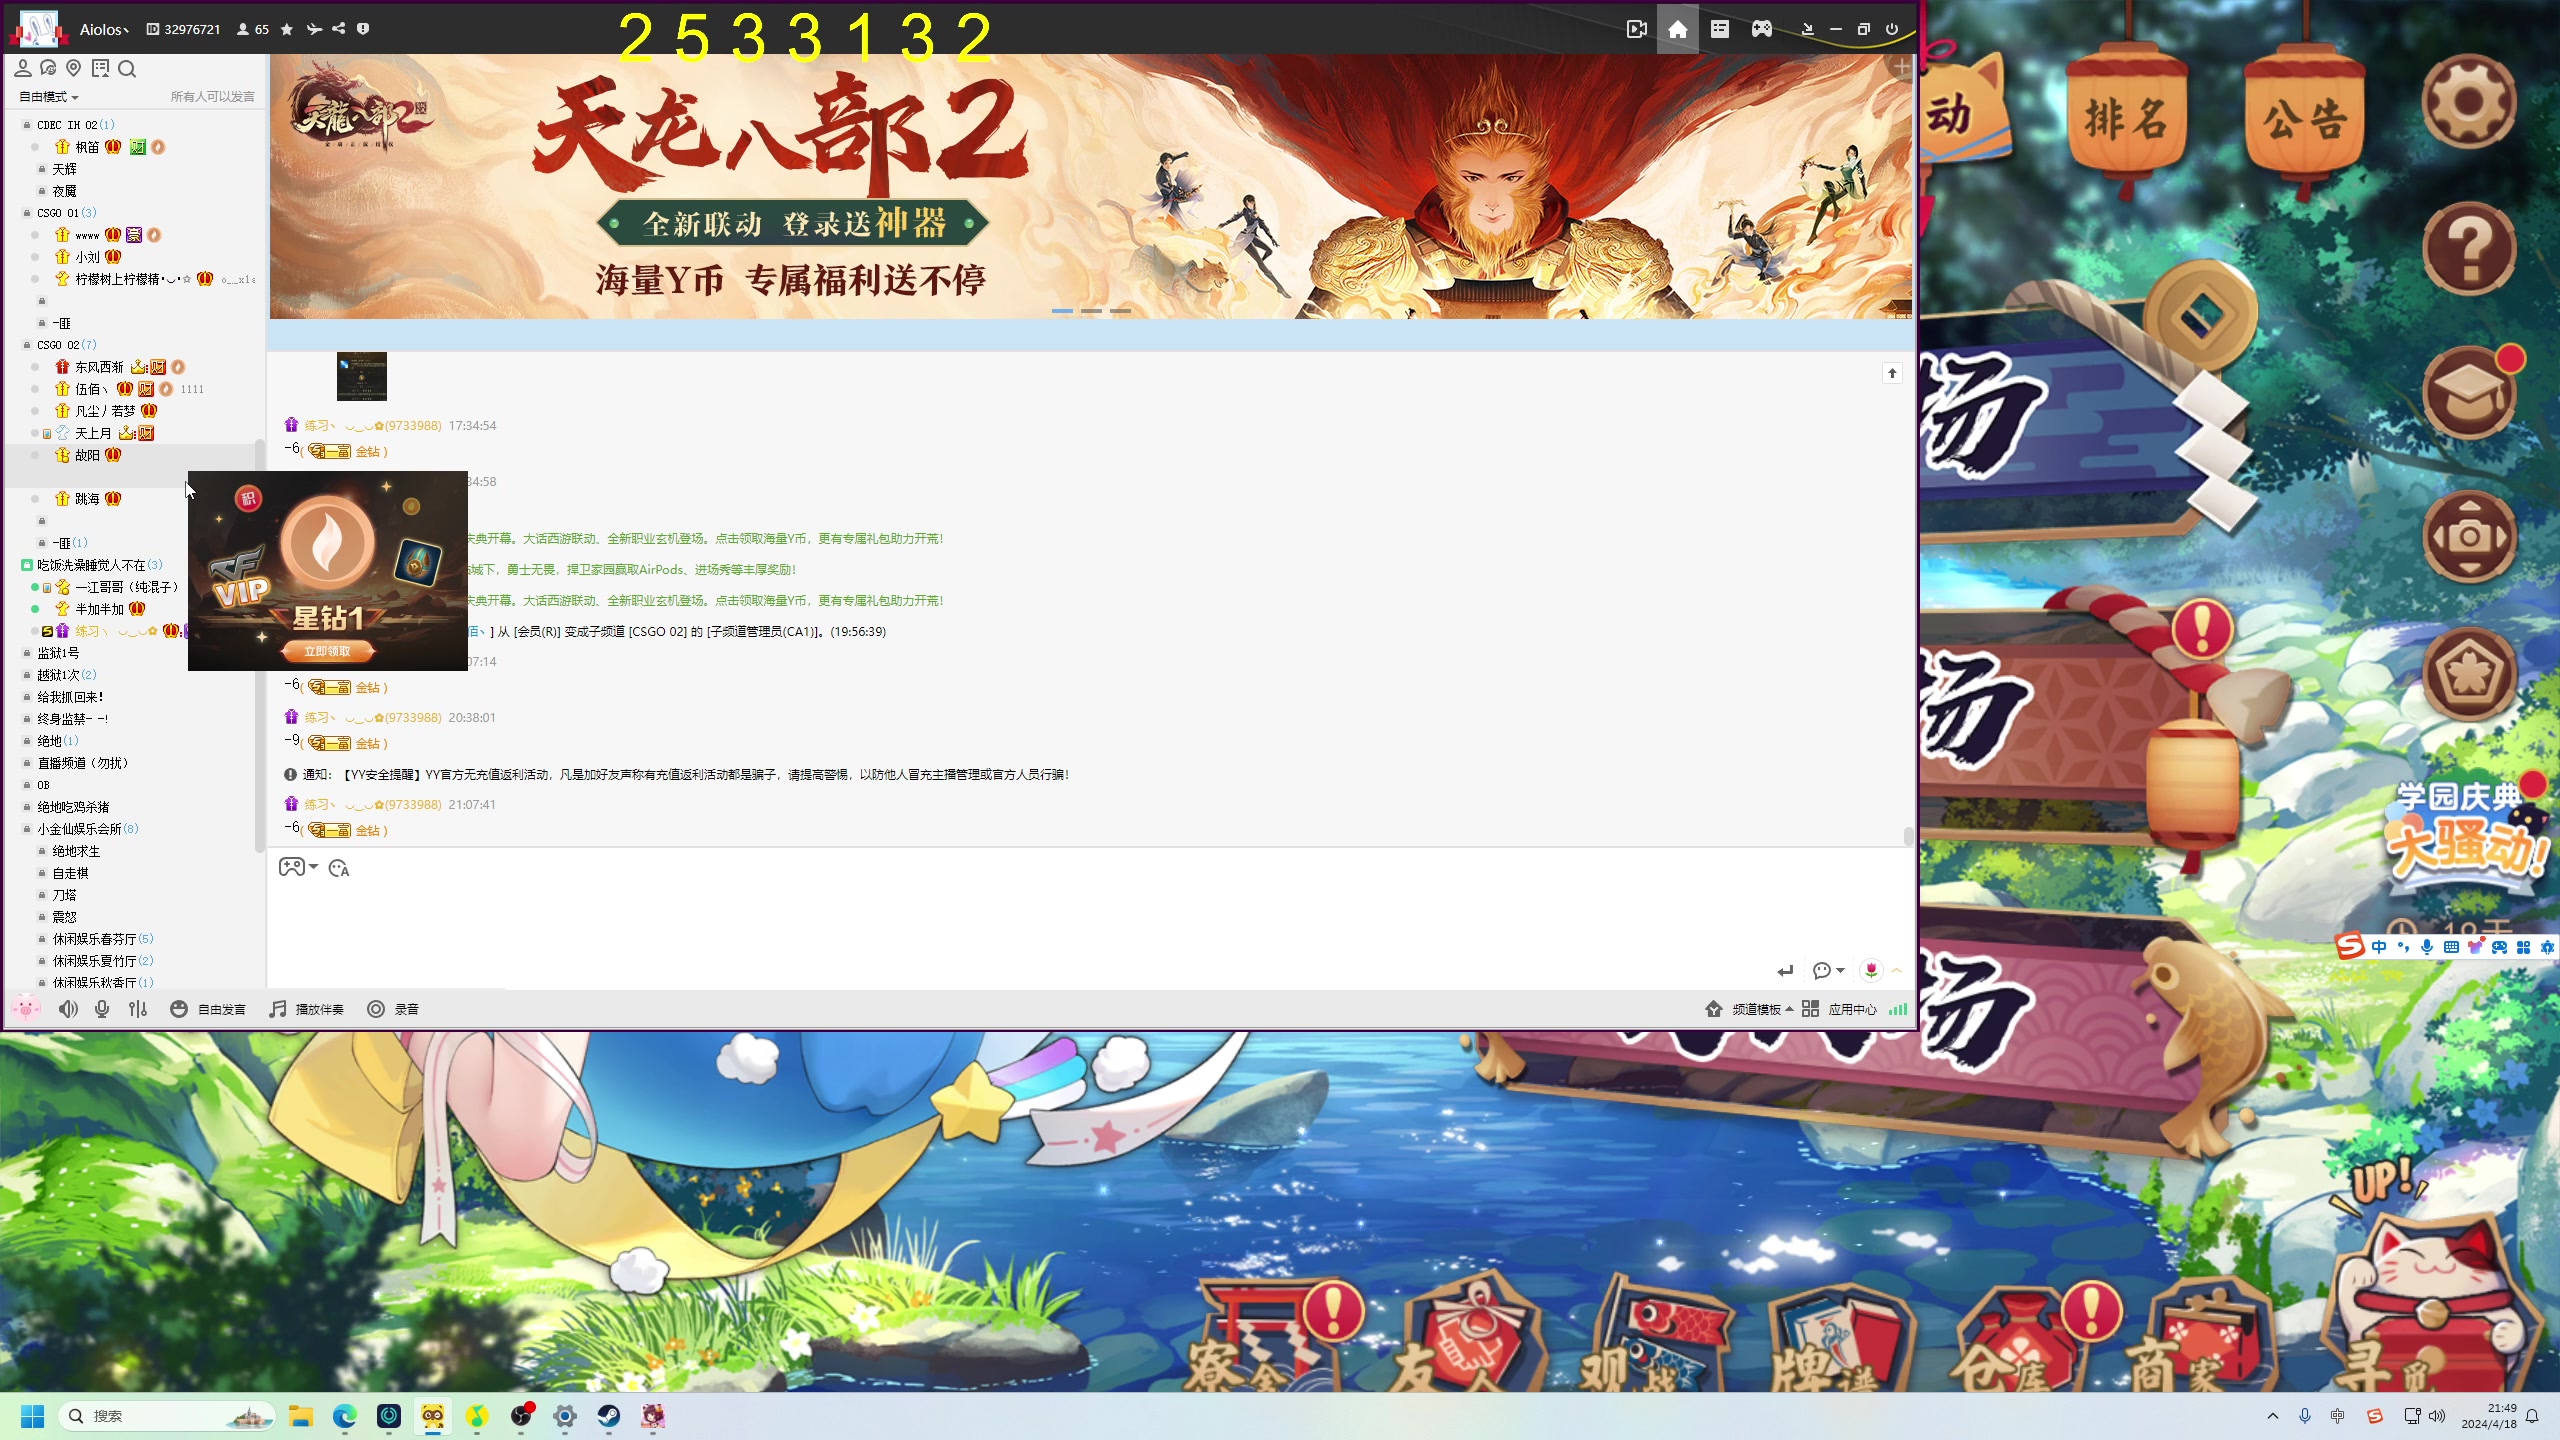Toggle Sogou punctuation mode button
This screenshot has height=1440, width=2560.
(2403, 947)
